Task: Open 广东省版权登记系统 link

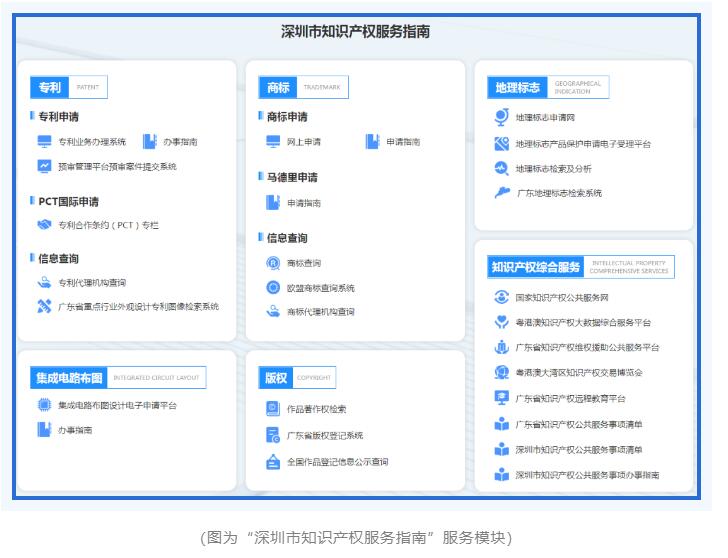Action: point(324,436)
